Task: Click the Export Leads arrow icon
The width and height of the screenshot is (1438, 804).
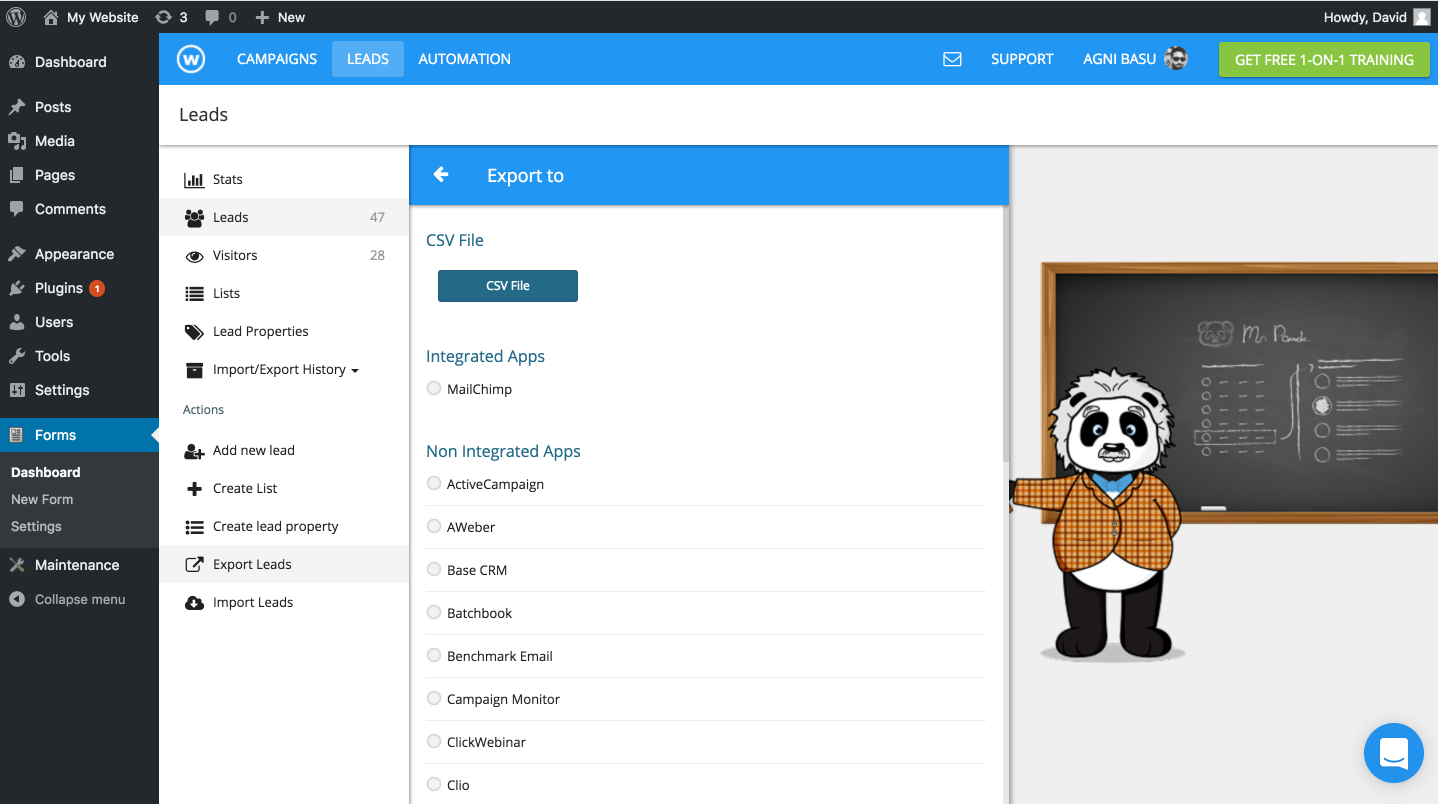Action: coord(195,565)
